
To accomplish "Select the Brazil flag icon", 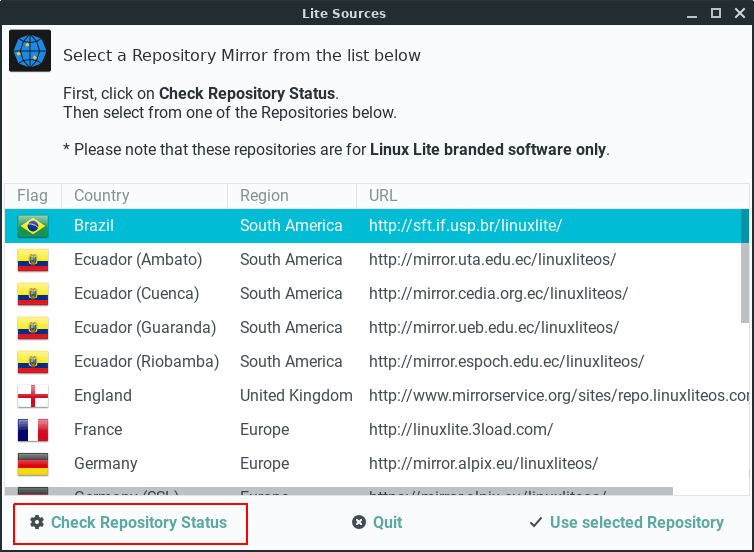I will [33, 226].
